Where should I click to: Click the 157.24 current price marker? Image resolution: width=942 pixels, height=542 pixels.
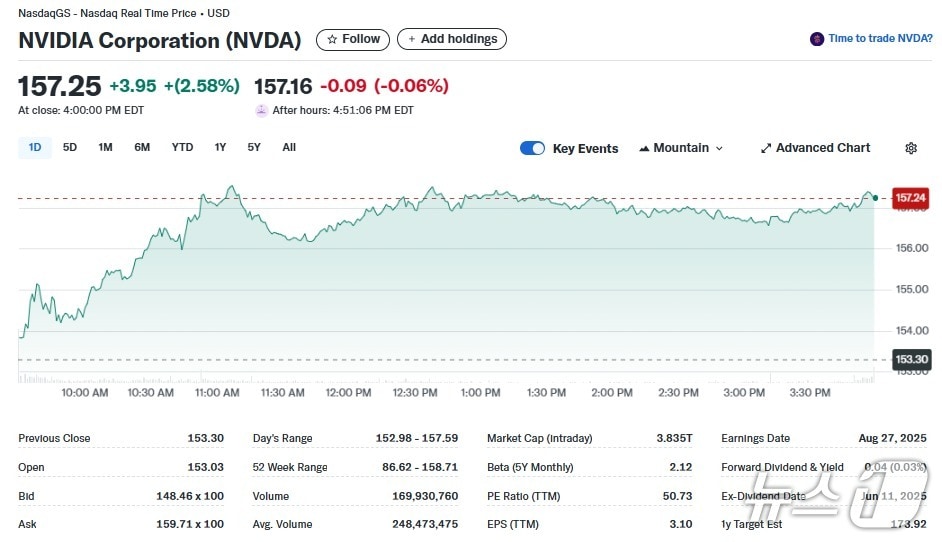(910, 198)
